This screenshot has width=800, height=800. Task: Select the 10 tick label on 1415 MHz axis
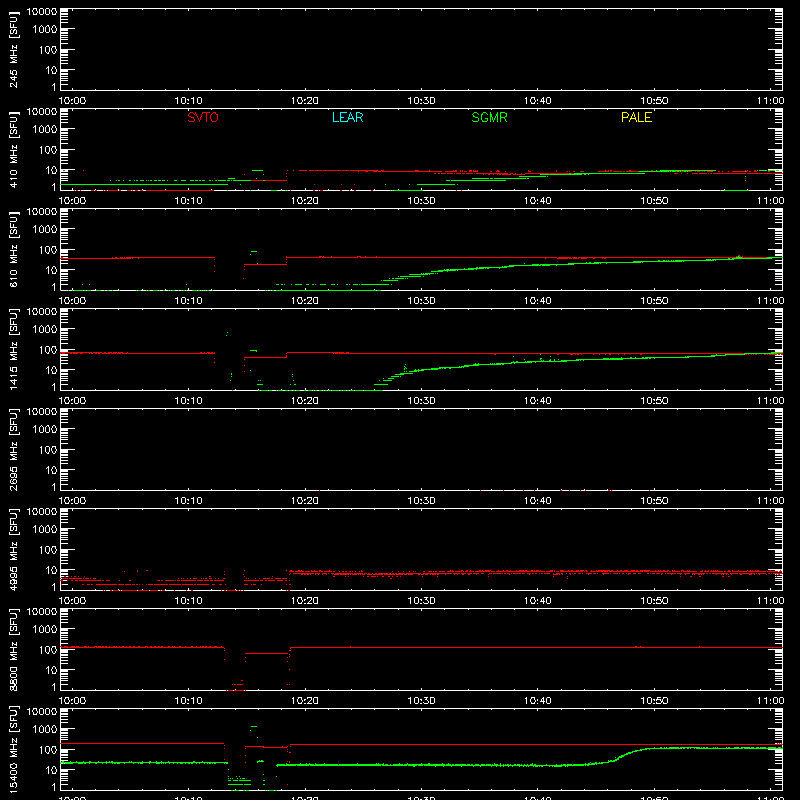click(51, 370)
